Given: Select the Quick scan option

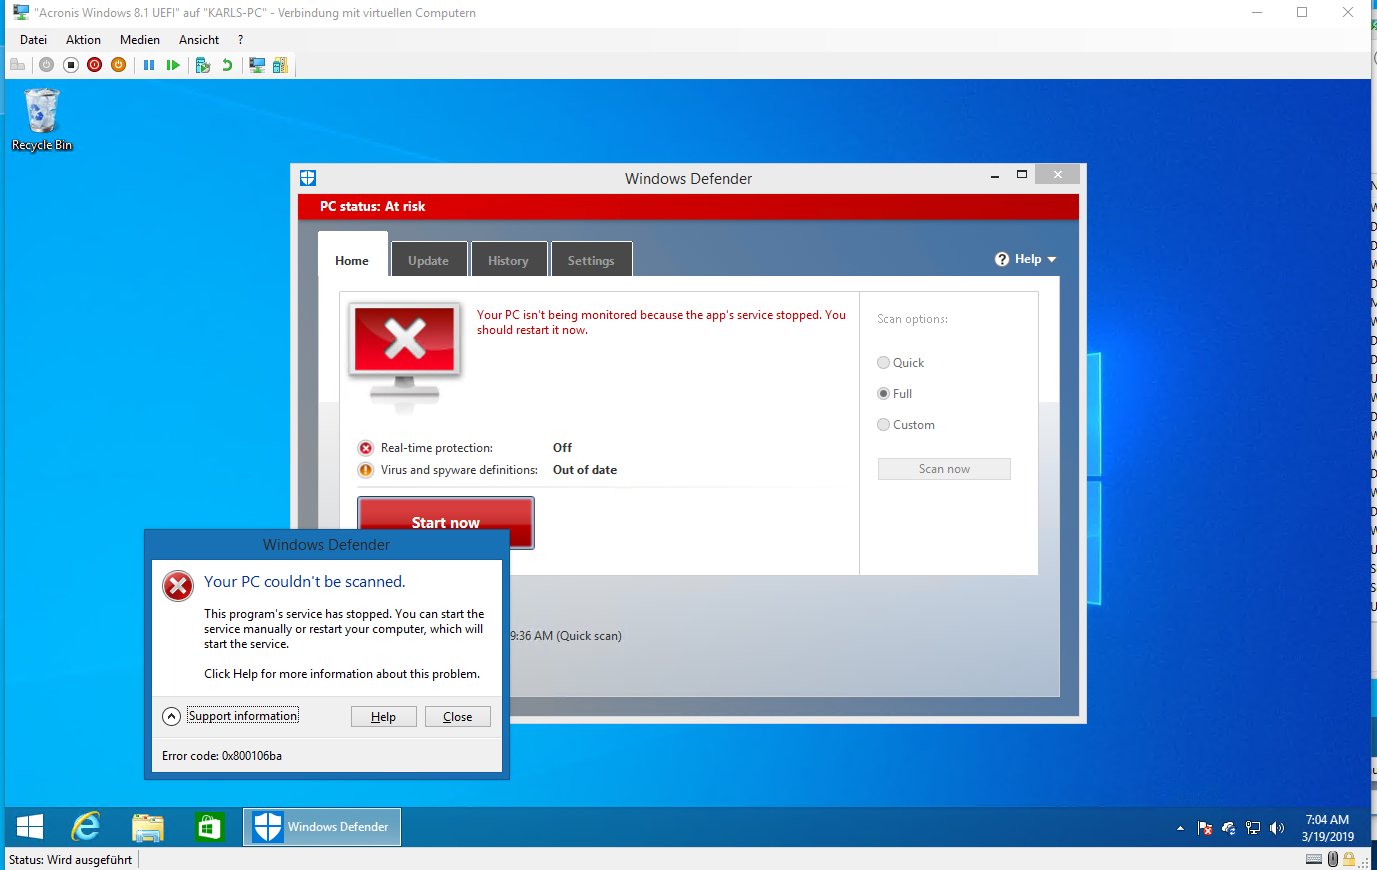Looking at the screenshot, I should tap(883, 363).
